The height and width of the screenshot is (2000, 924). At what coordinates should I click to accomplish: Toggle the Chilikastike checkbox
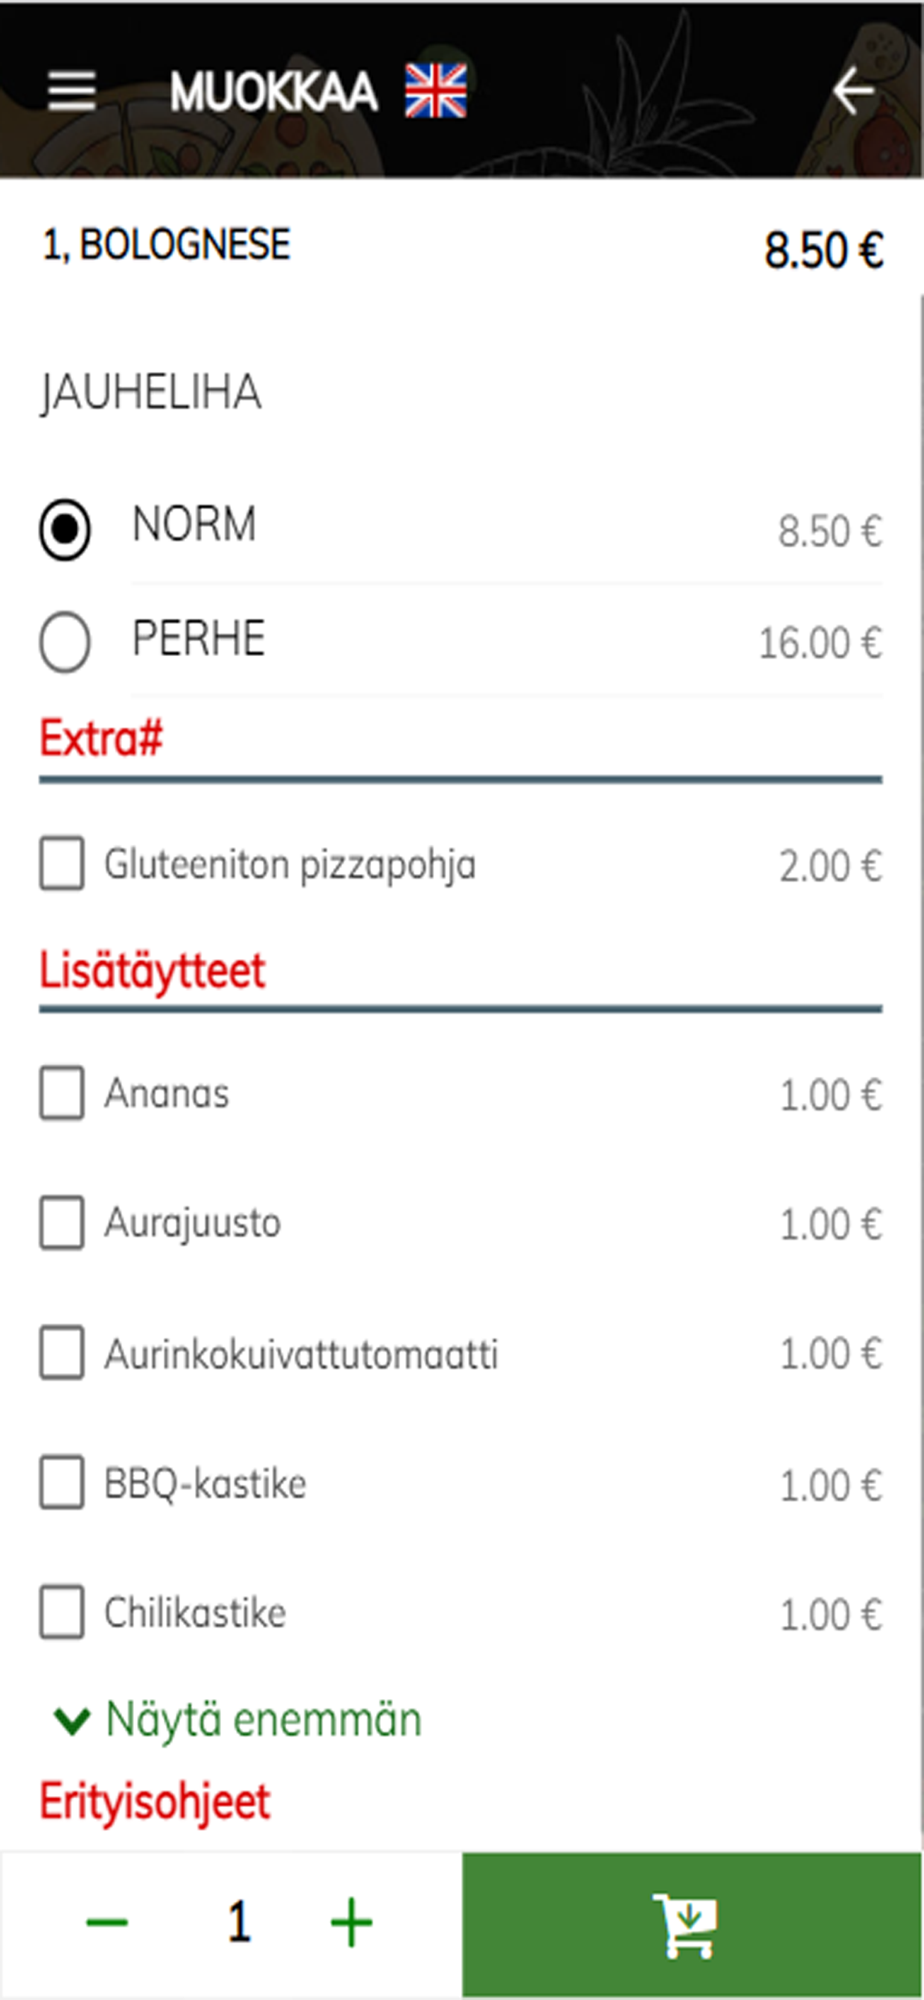pos(62,1612)
